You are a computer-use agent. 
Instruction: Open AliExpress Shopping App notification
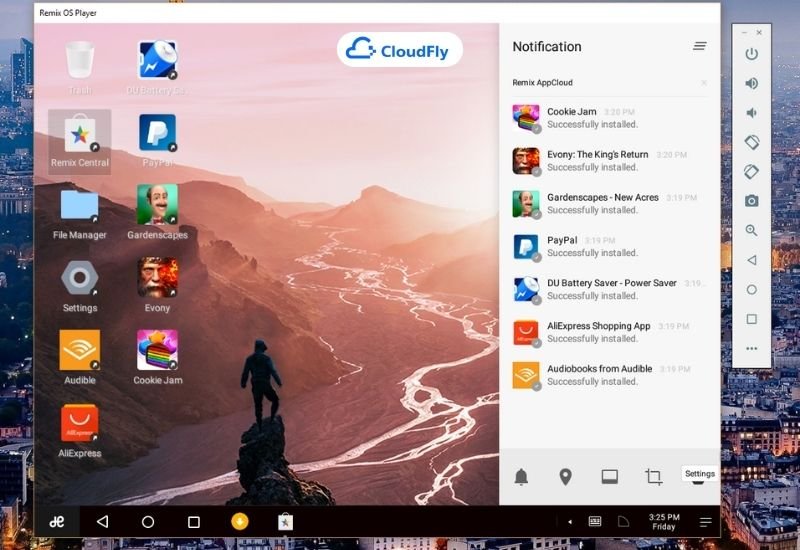point(610,332)
